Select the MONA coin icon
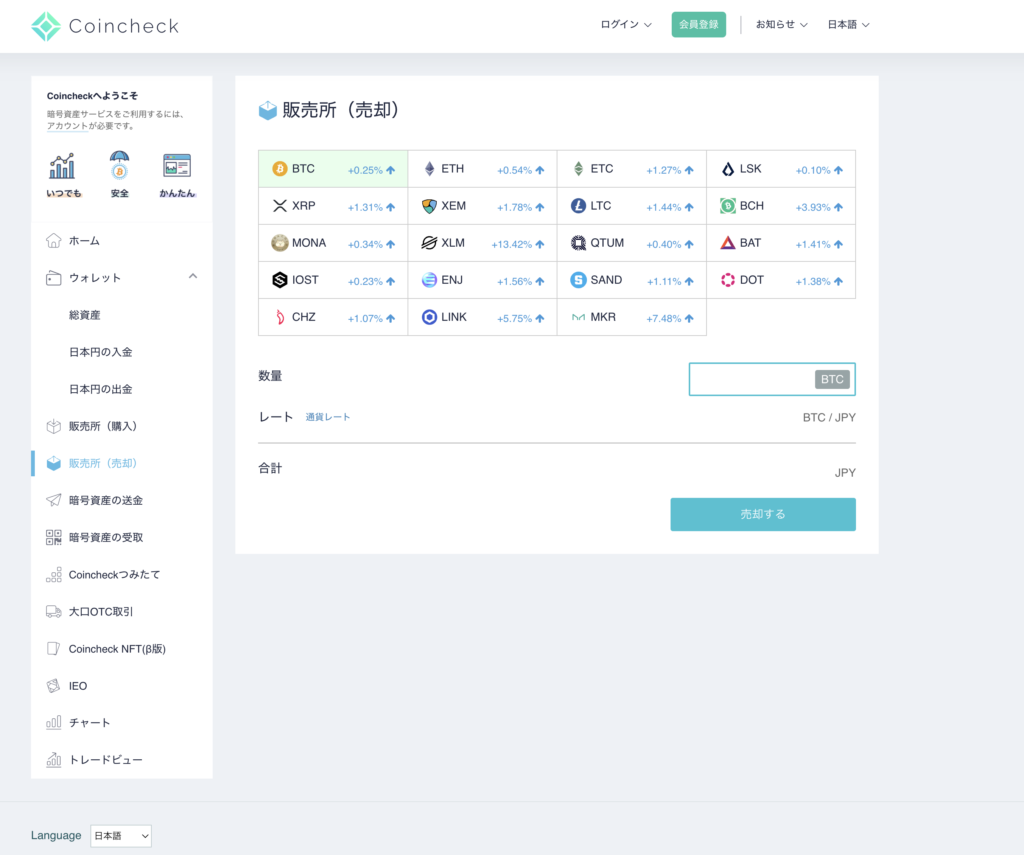This screenshot has width=1024, height=855. pos(280,243)
